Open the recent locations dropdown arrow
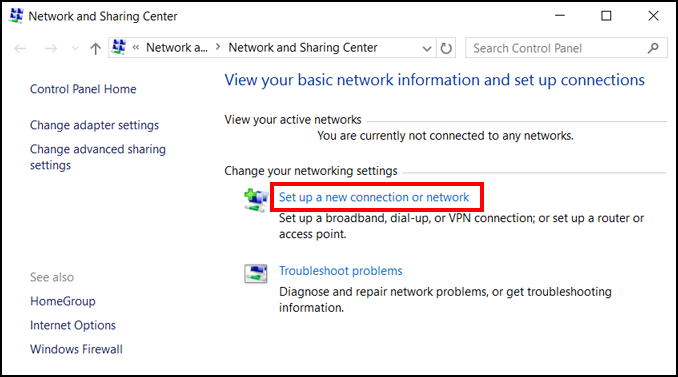The height and width of the screenshot is (377, 678). click(x=75, y=48)
